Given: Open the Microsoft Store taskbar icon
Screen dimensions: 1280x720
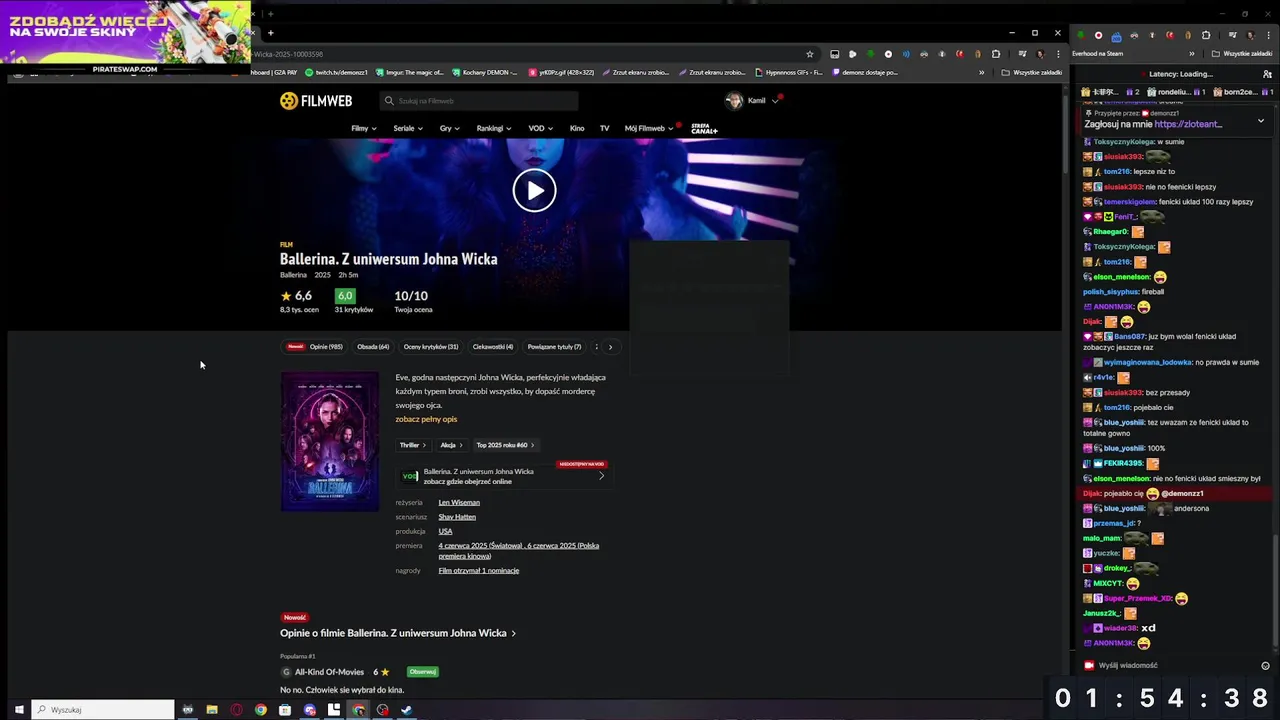Looking at the screenshot, I should click(x=285, y=710).
